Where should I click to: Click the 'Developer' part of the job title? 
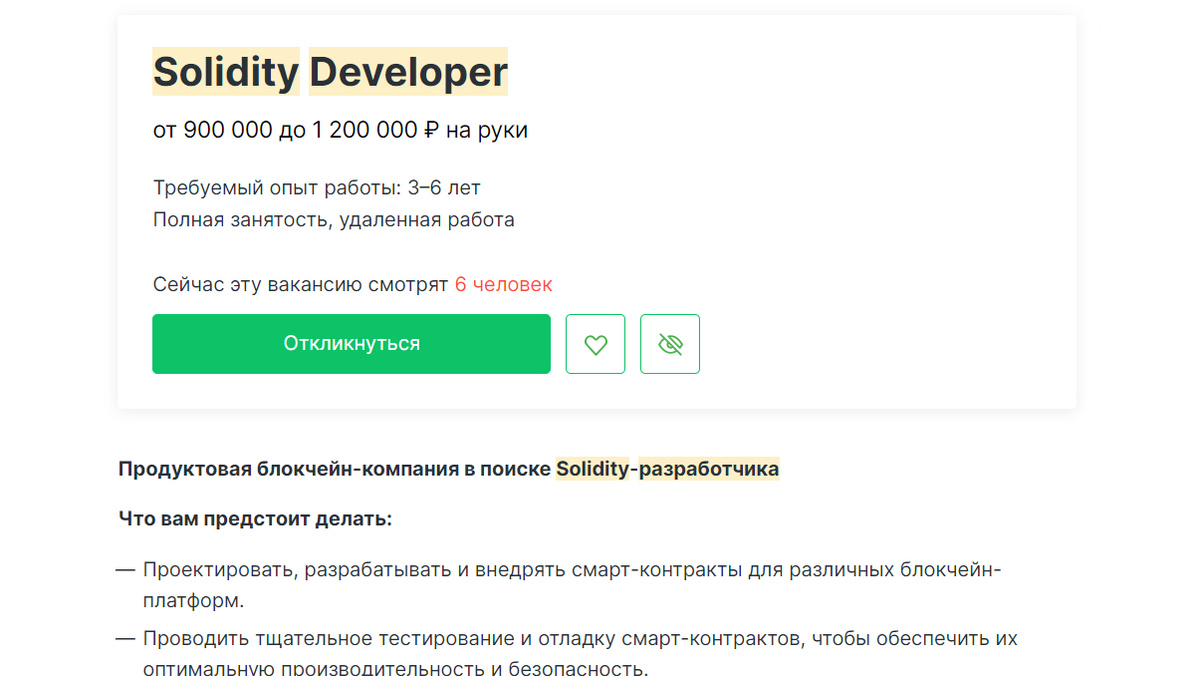[x=406, y=71]
